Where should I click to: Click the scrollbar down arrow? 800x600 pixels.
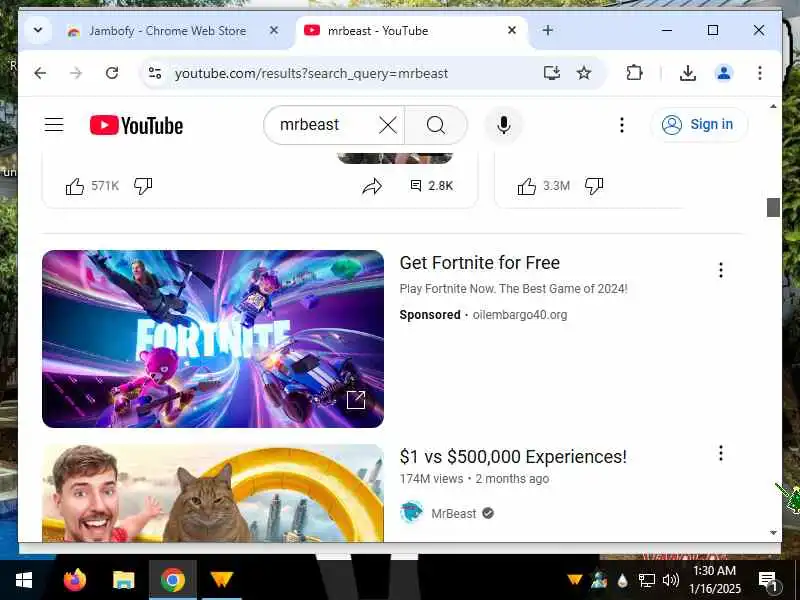pos(773,533)
